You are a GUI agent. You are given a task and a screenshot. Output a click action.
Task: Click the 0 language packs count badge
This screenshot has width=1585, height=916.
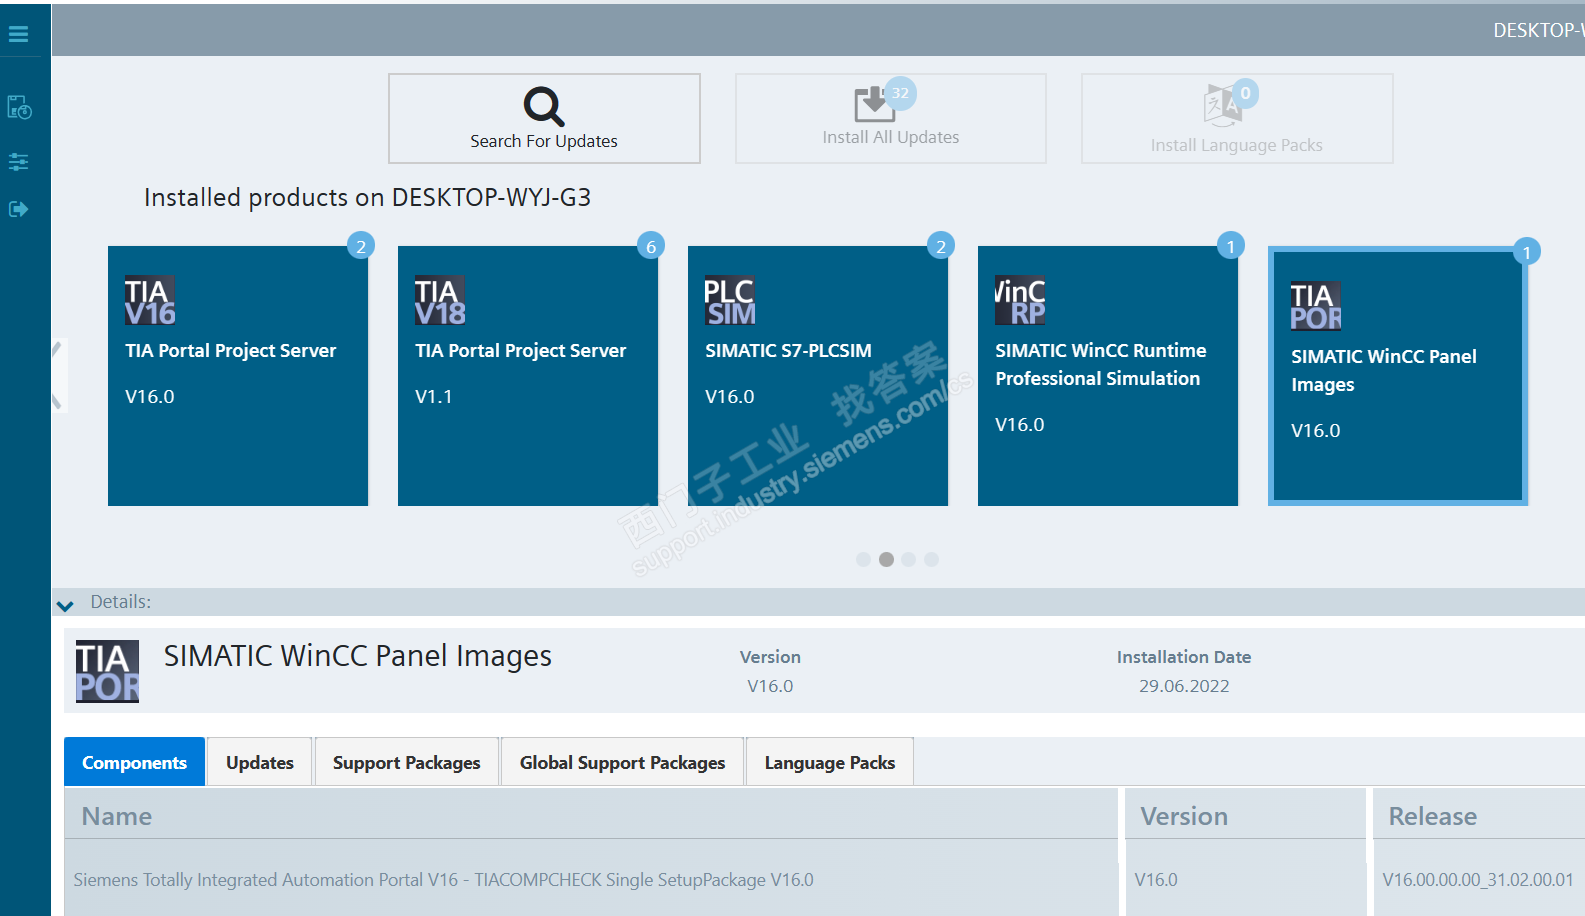(x=1245, y=93)
